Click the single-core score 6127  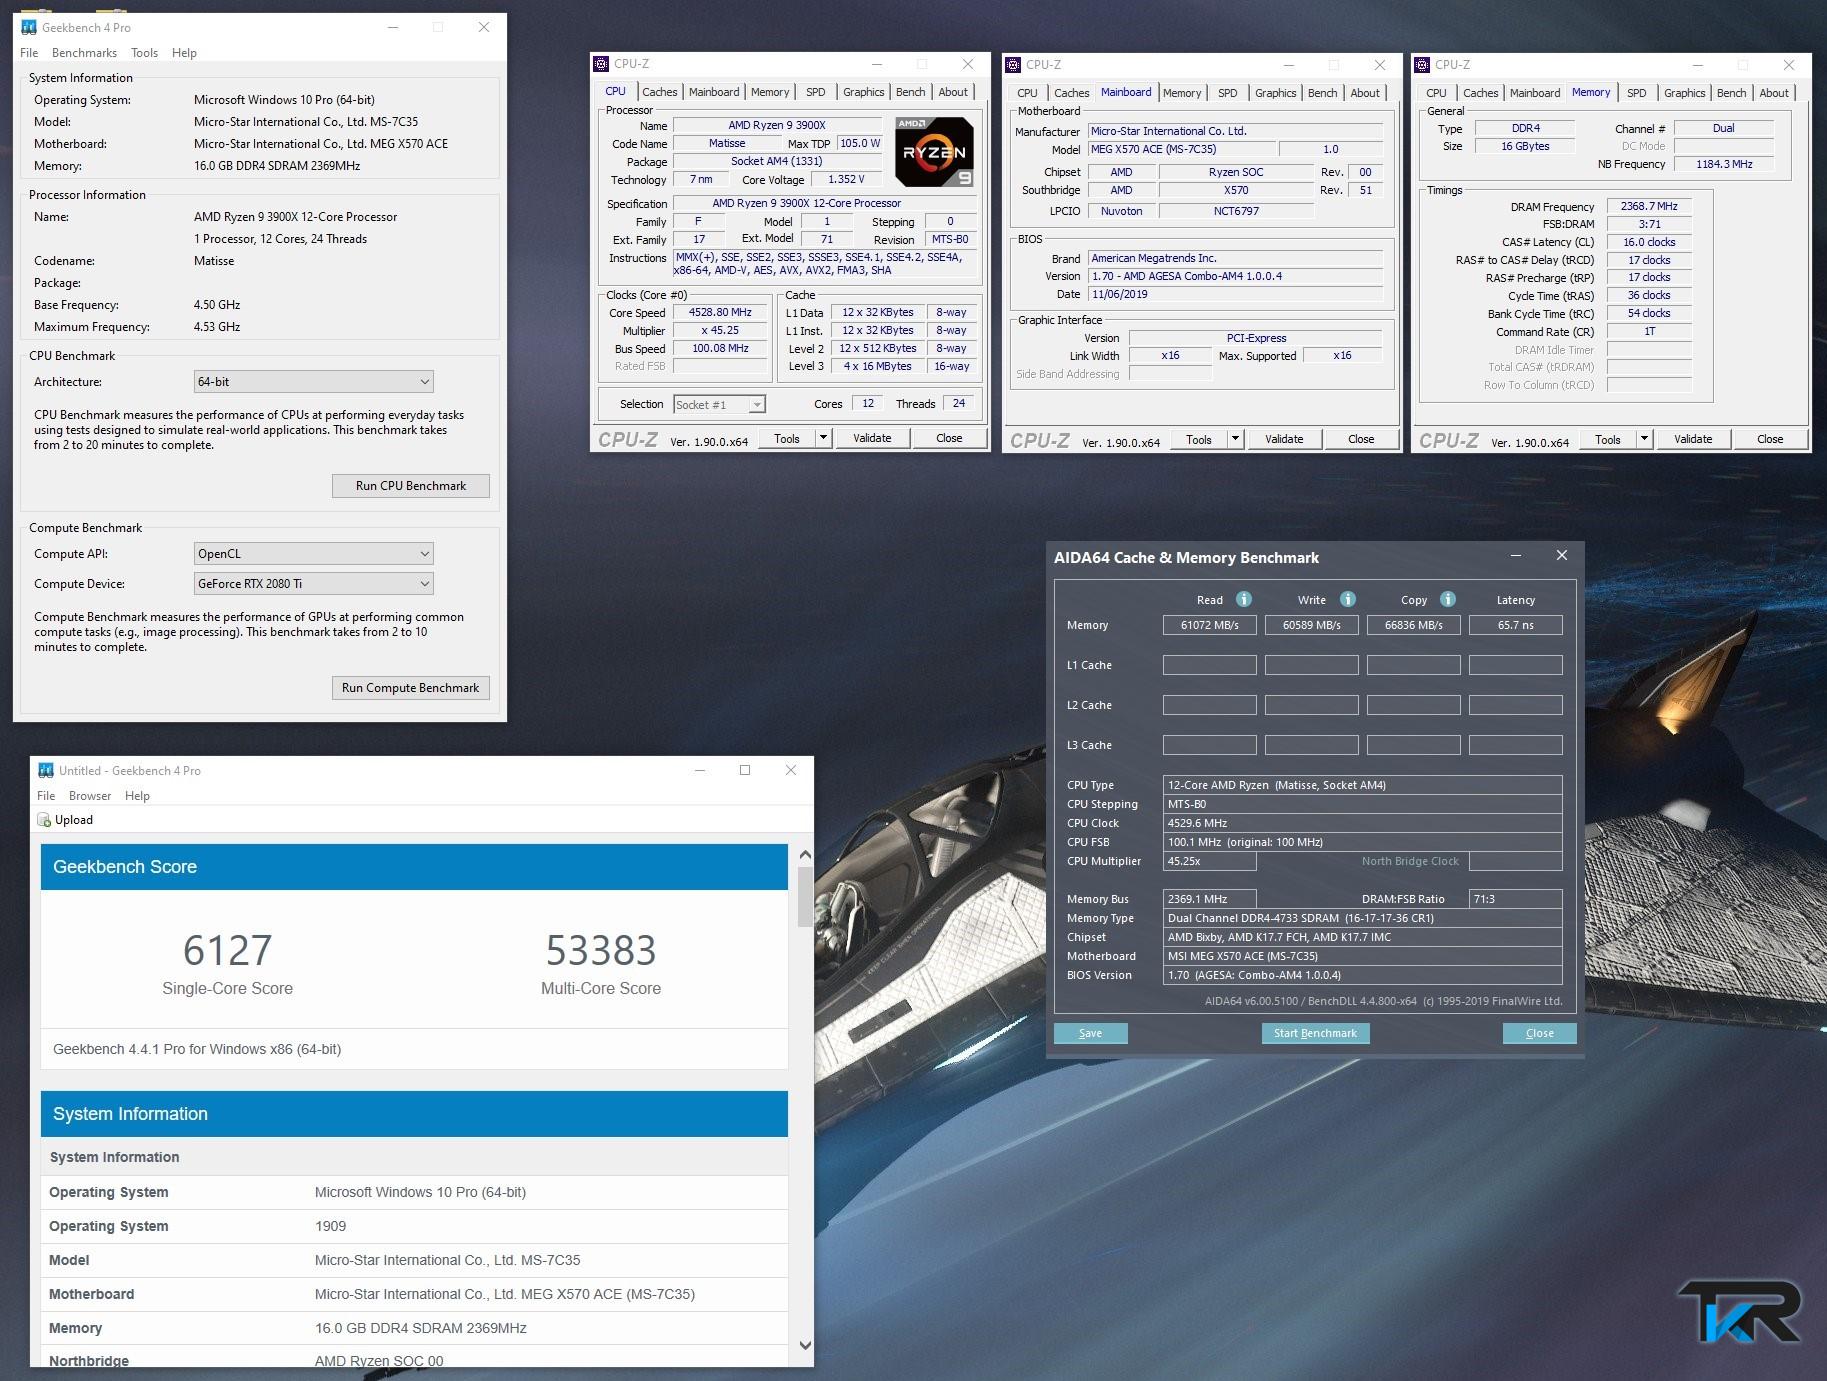coord(228,950)
